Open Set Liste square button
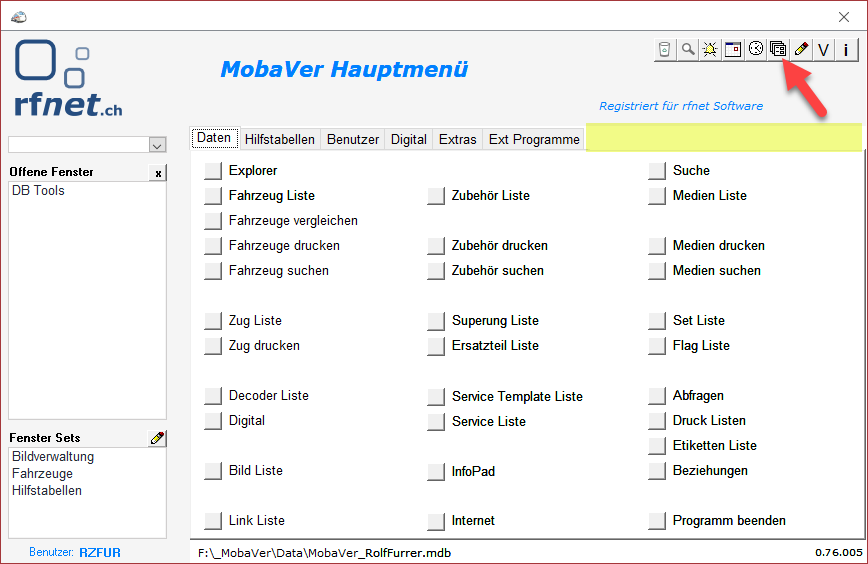The height and width of the screenshot is (564, 868). coord(657,321)
